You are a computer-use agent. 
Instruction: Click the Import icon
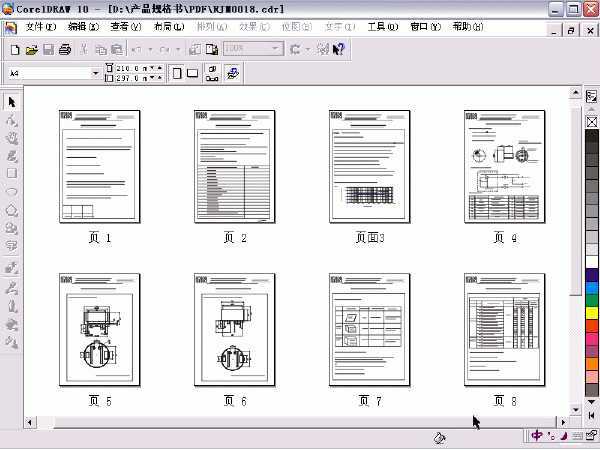195,49
